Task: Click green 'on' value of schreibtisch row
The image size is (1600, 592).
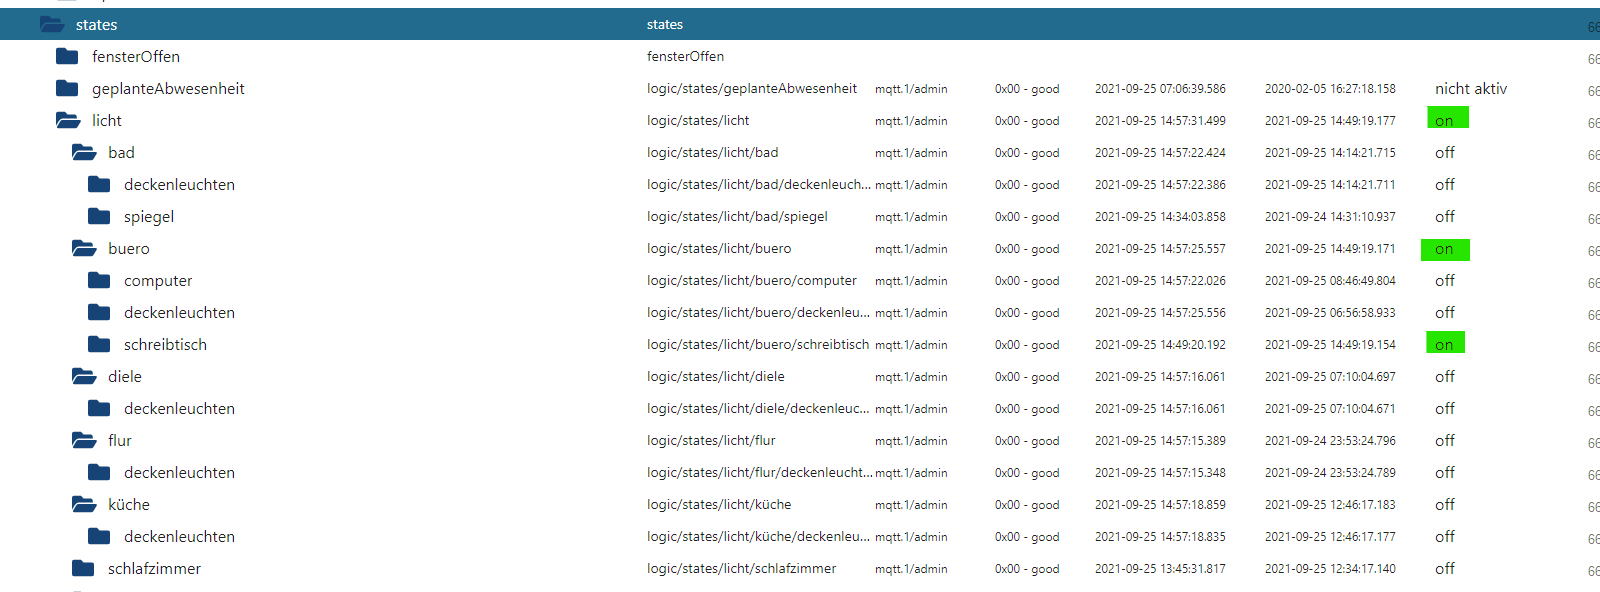Action: pyautogui.click(x=1446, y=343)
